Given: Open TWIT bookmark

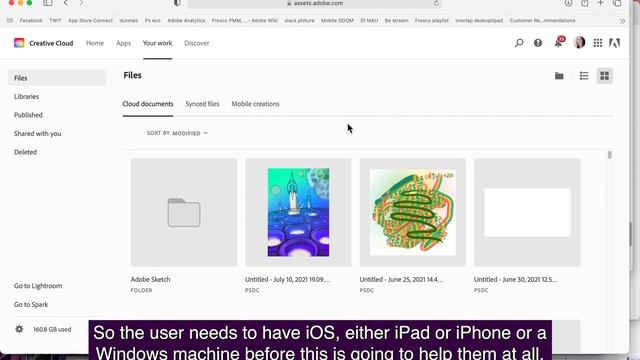Looking at the screenshot, I should [x=55, y=20].
